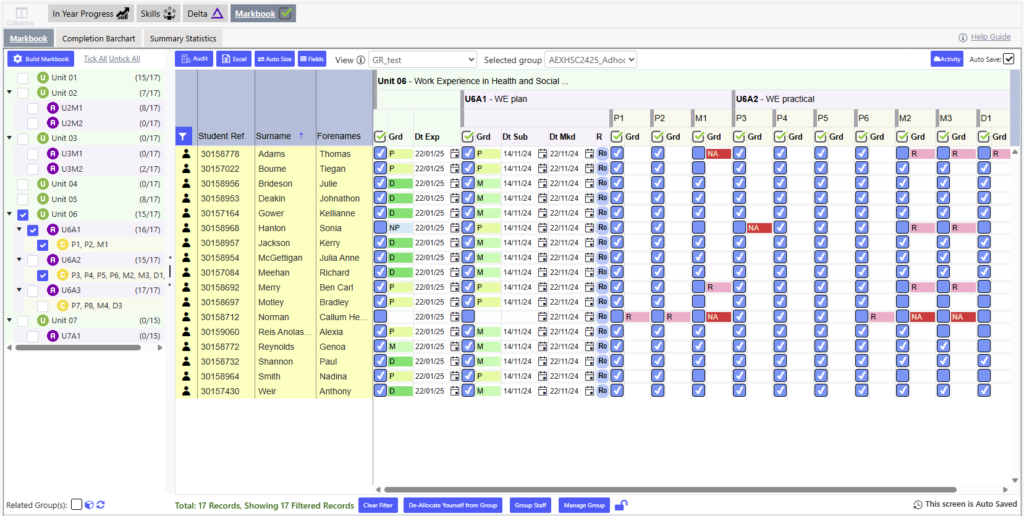Click the tree panel horizontal scrollbar

point(78,347)
